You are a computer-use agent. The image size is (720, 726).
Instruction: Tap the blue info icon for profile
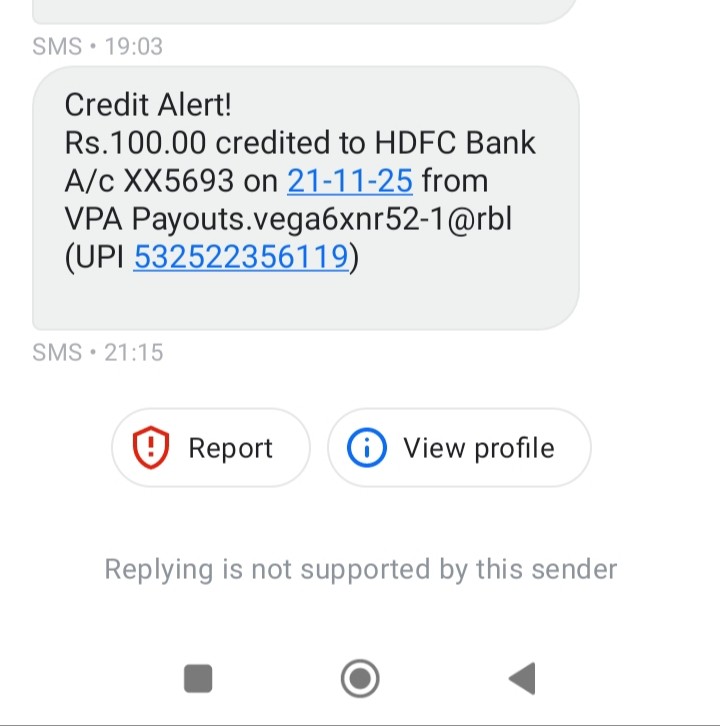[367, 448]
